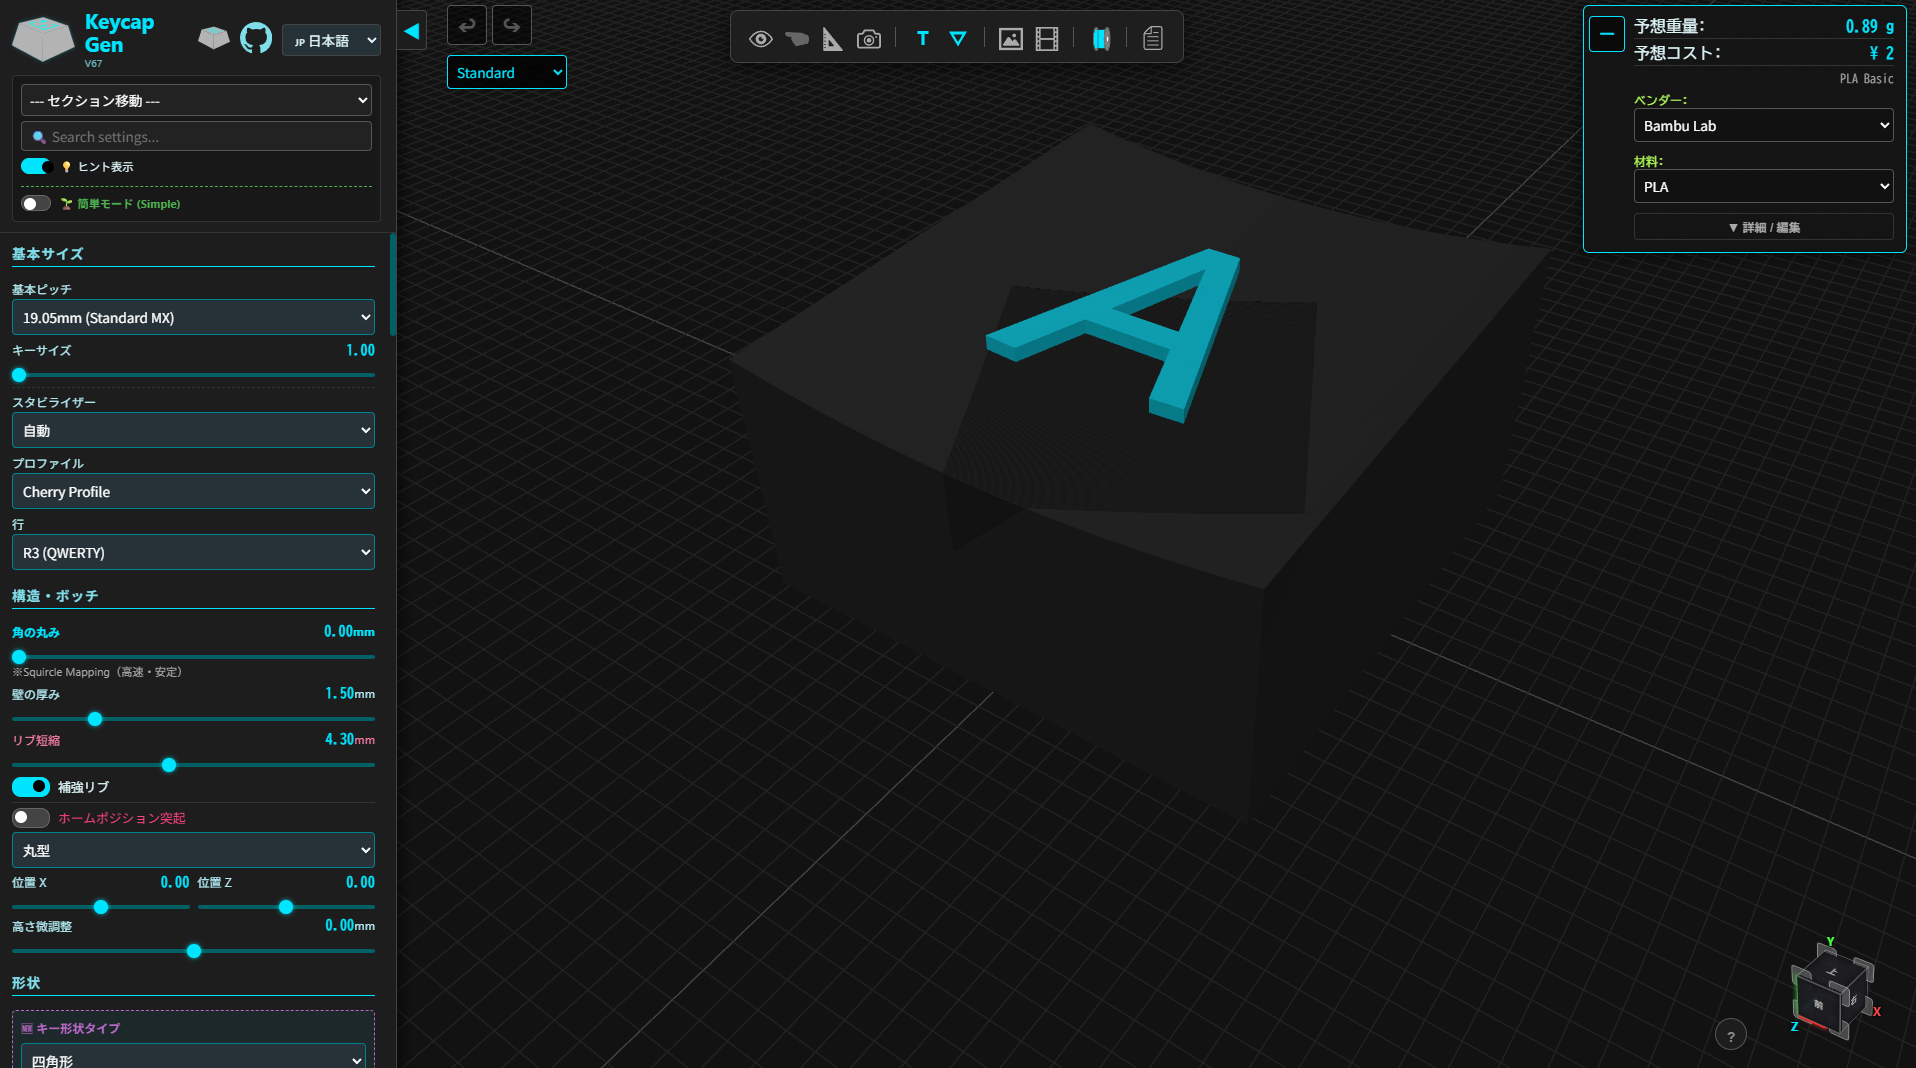Enable 簡単モード (Simple) toggle
This screenshot has height=1068, width=1916.
point(36,204)
